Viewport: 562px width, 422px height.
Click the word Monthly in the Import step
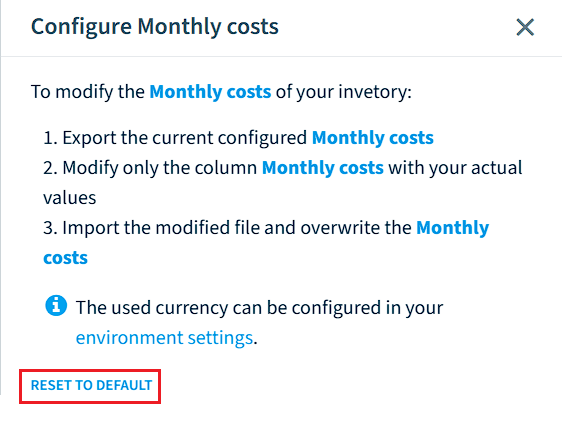[452, 228]
